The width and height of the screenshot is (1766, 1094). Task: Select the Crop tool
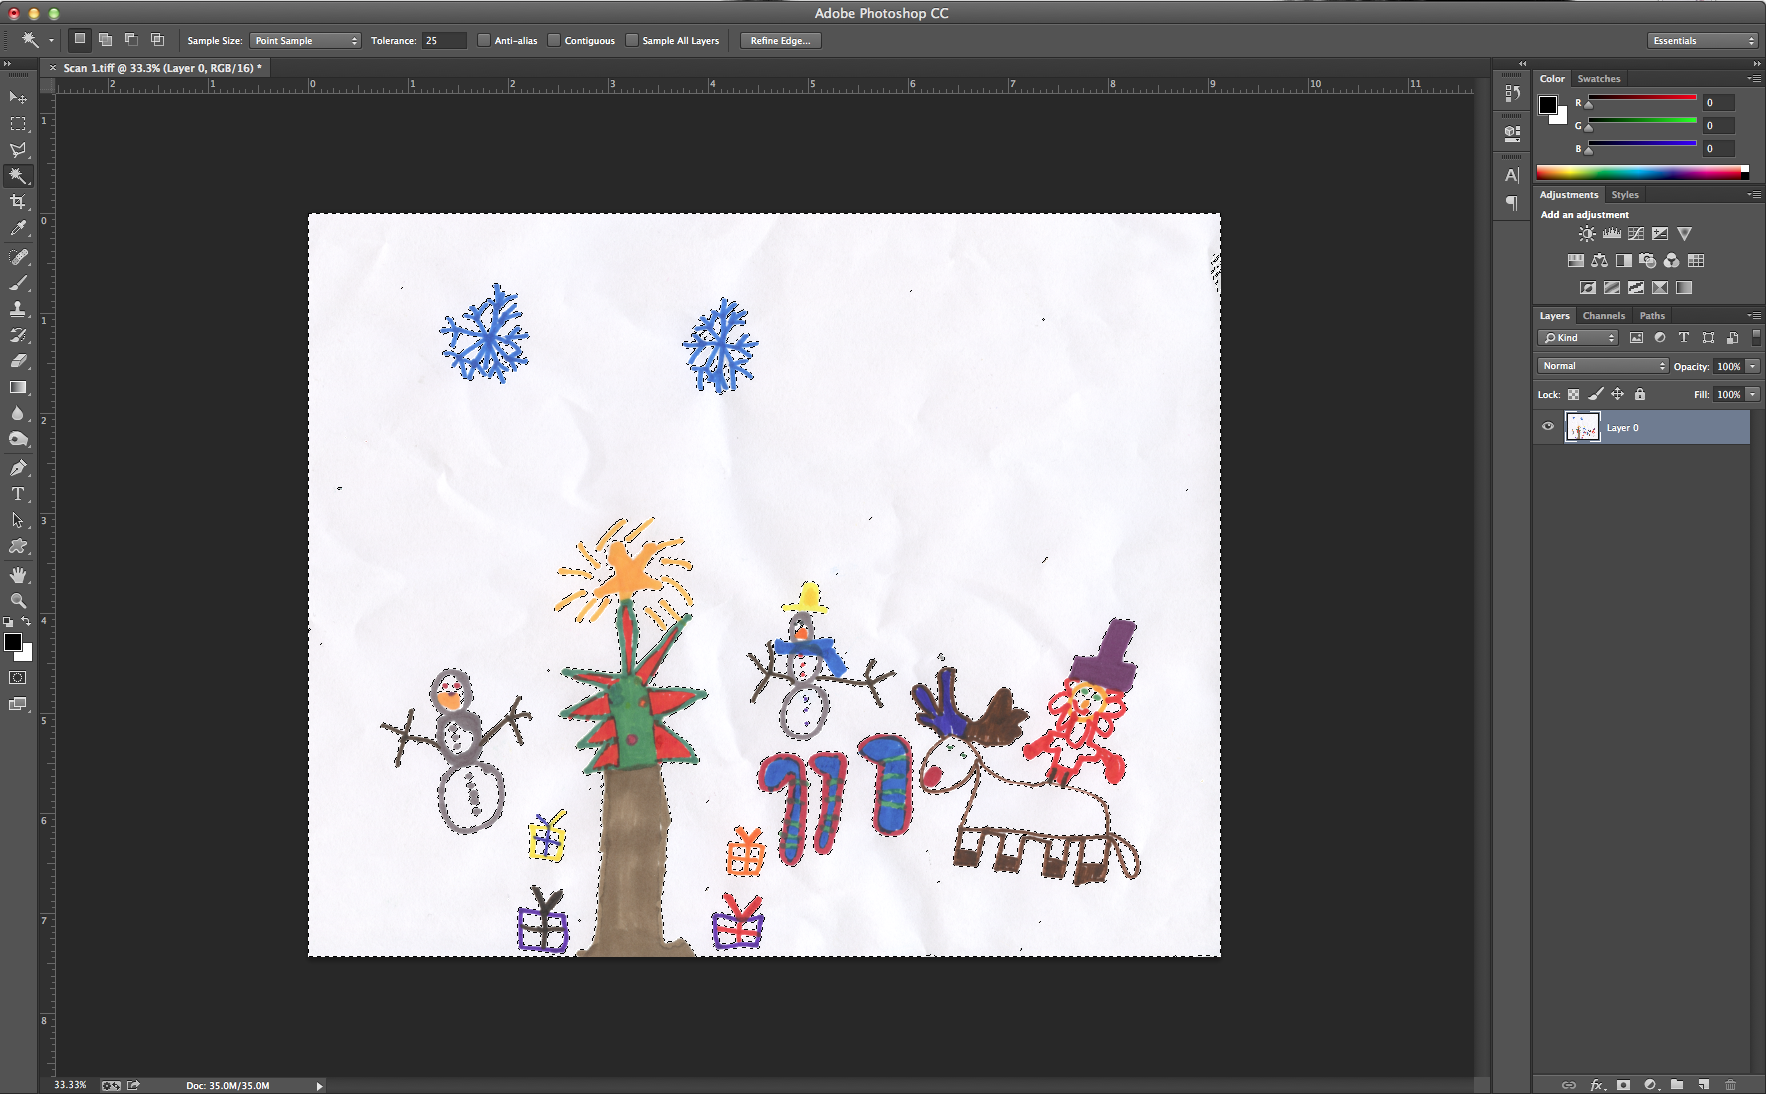pos(19,202)
